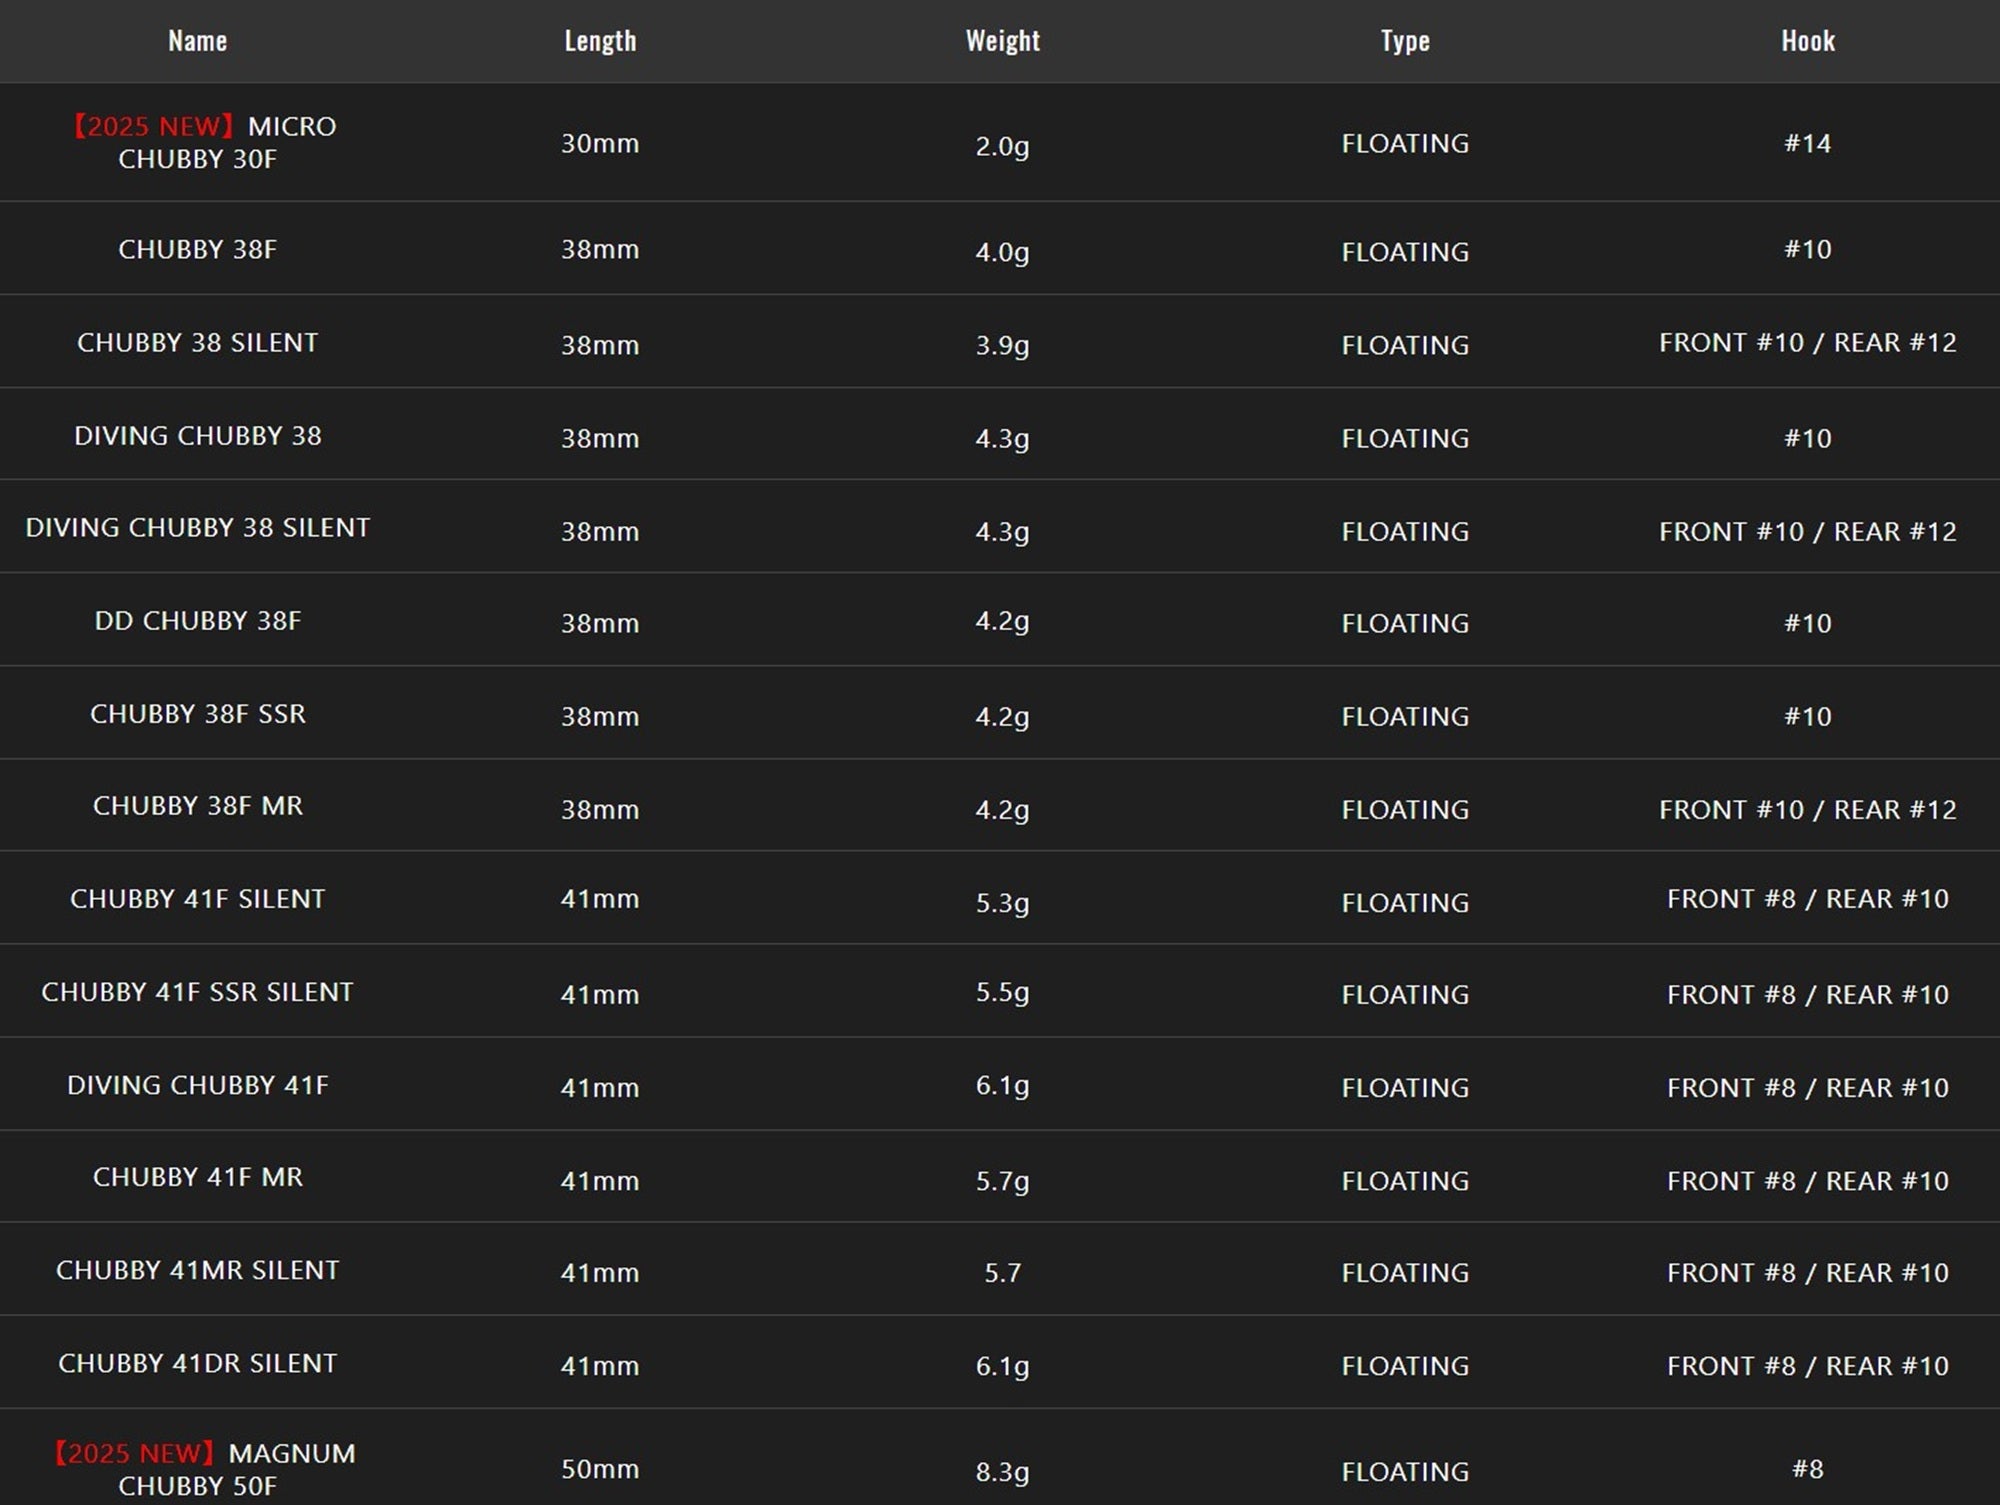The image size is (2000, 1505).
Task: Select DIVING CHUBBY 38 in the Name column
Action: [x=197, y=435]
